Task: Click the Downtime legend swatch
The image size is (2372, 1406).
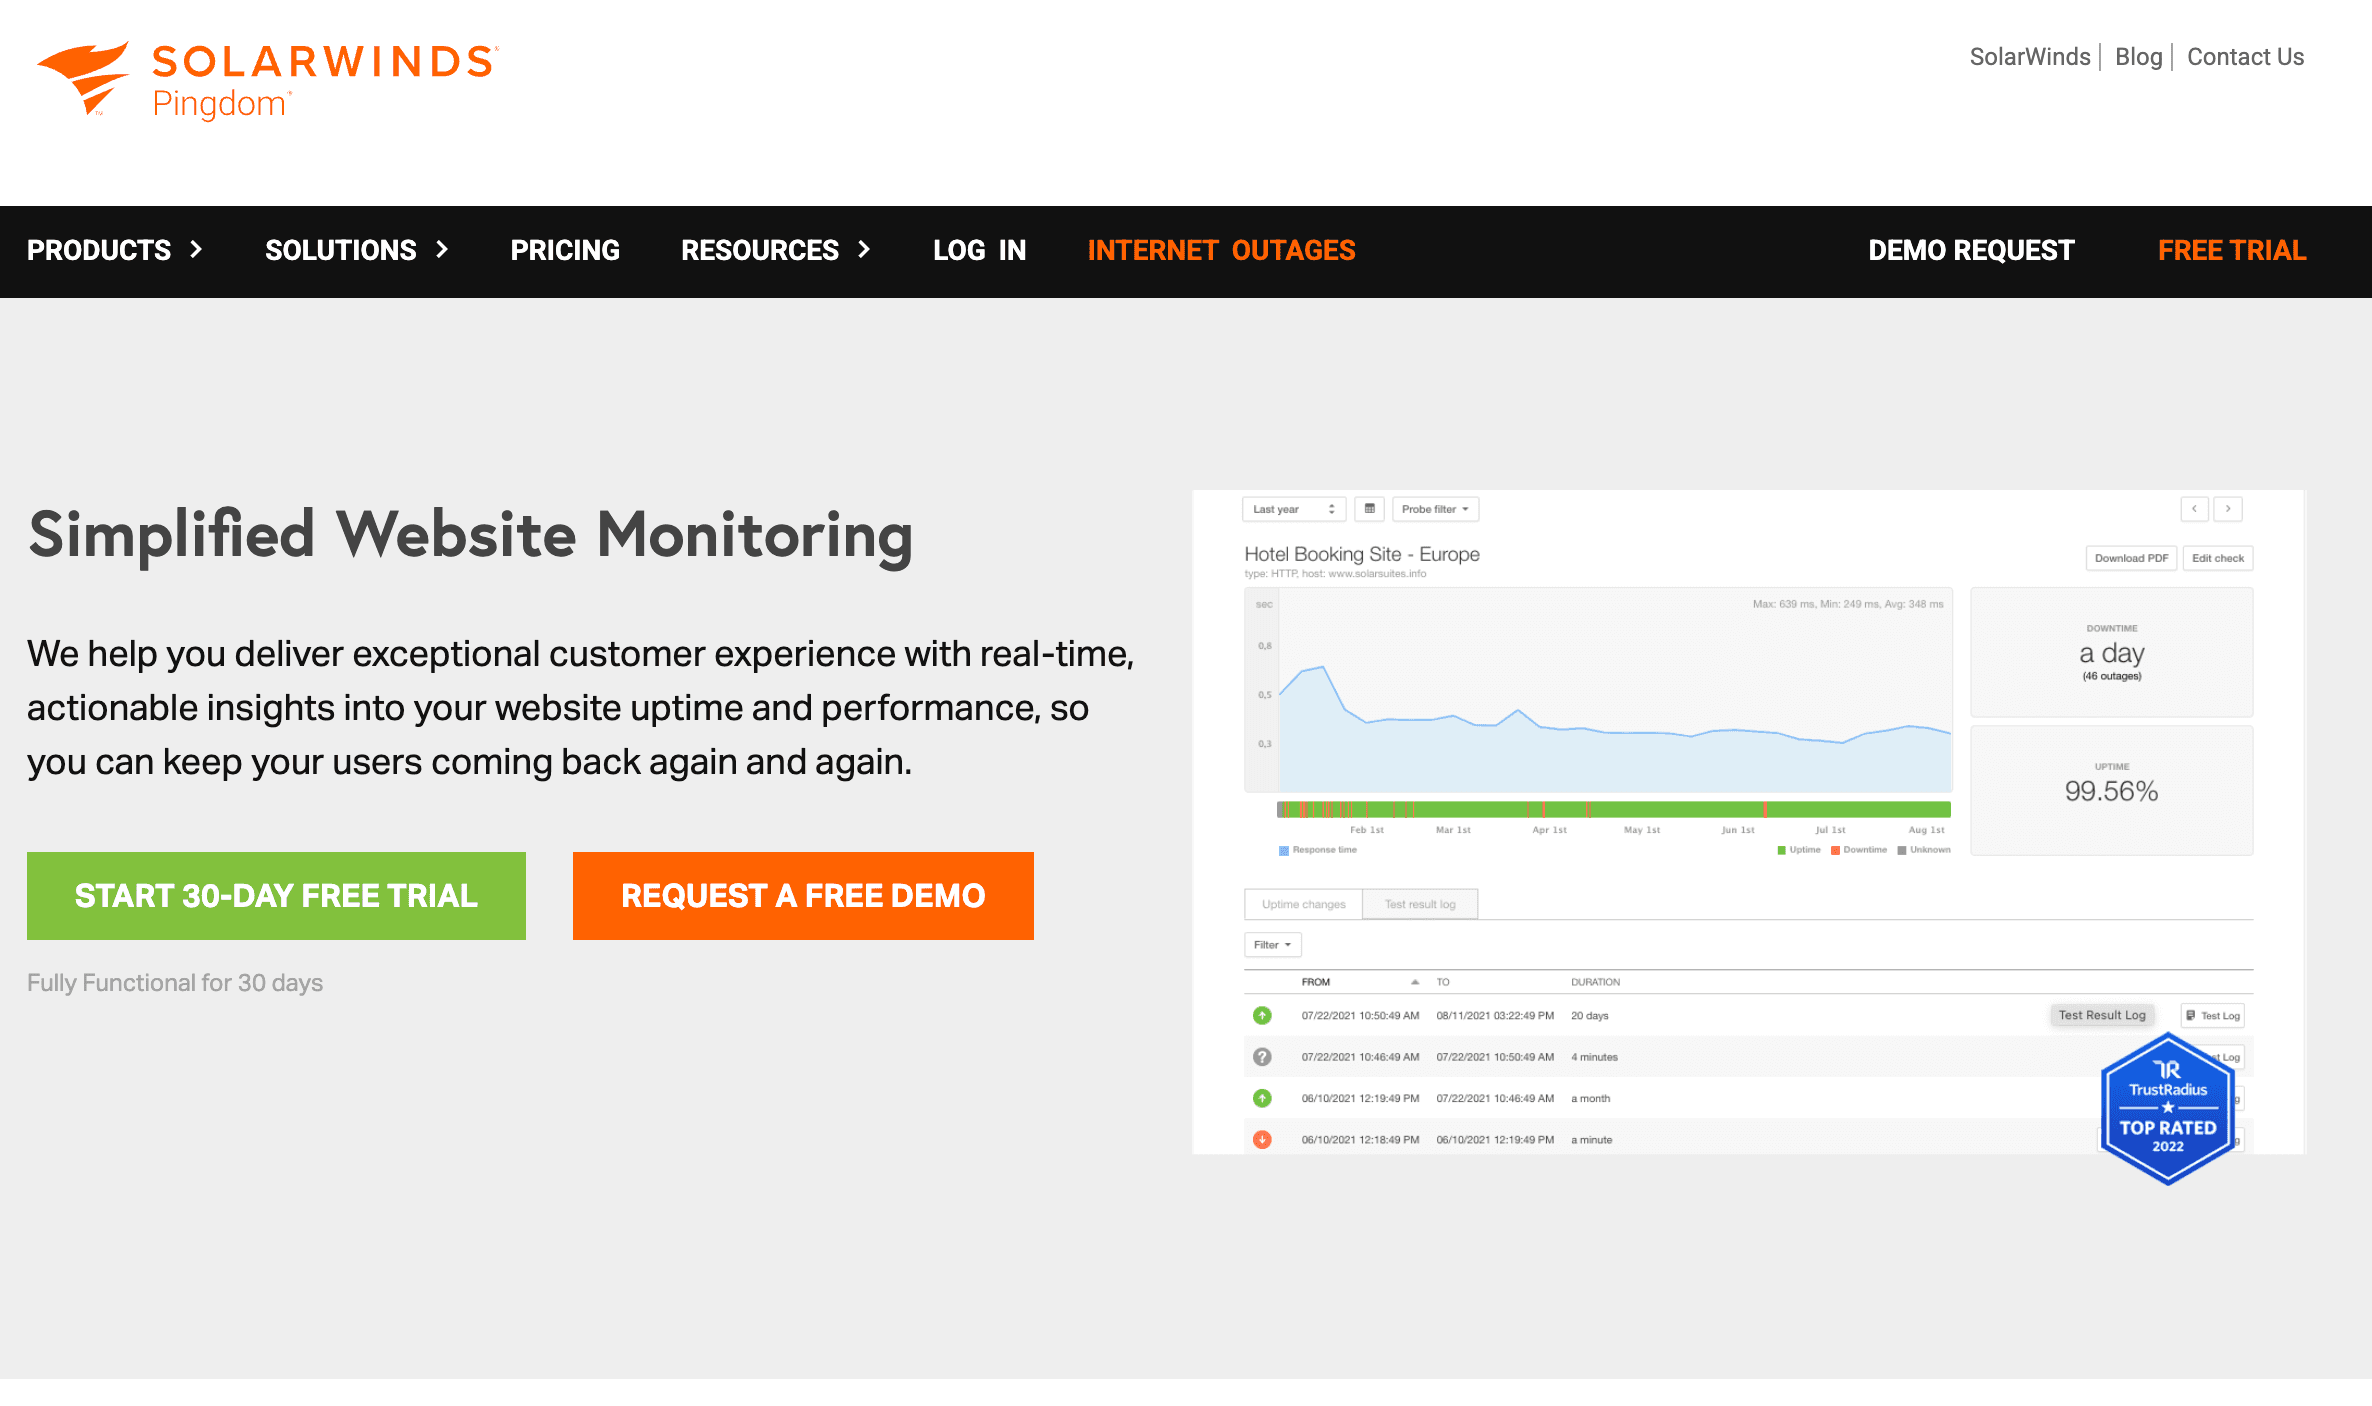Action: coord(1835,850)
